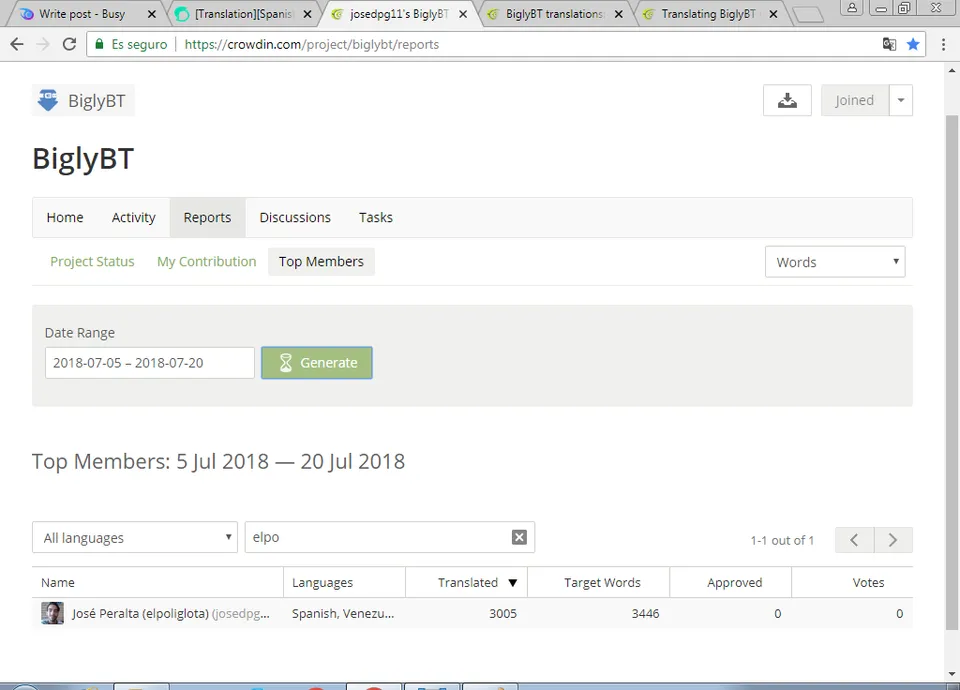Click the Joined button
Screen dimensions: 960x690
855,100
